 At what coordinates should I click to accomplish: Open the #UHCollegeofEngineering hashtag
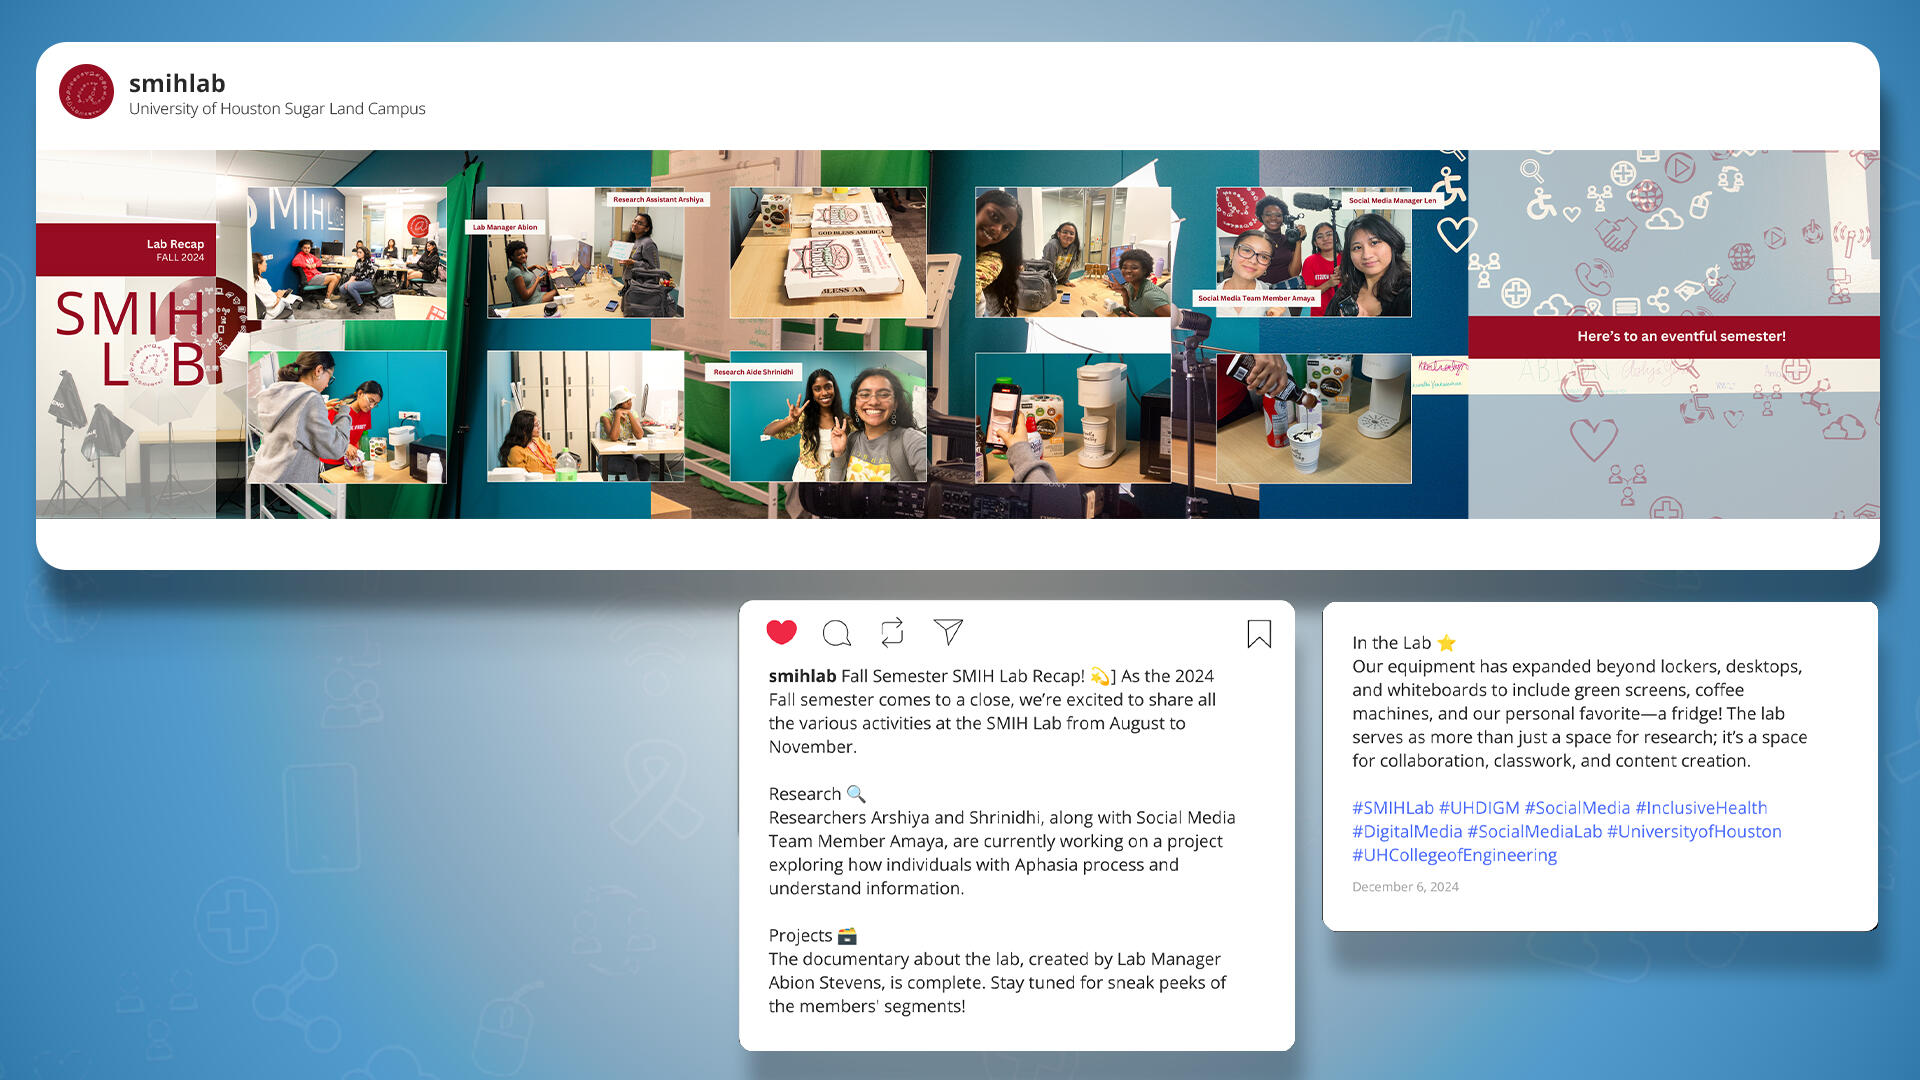pos(1454,855)
